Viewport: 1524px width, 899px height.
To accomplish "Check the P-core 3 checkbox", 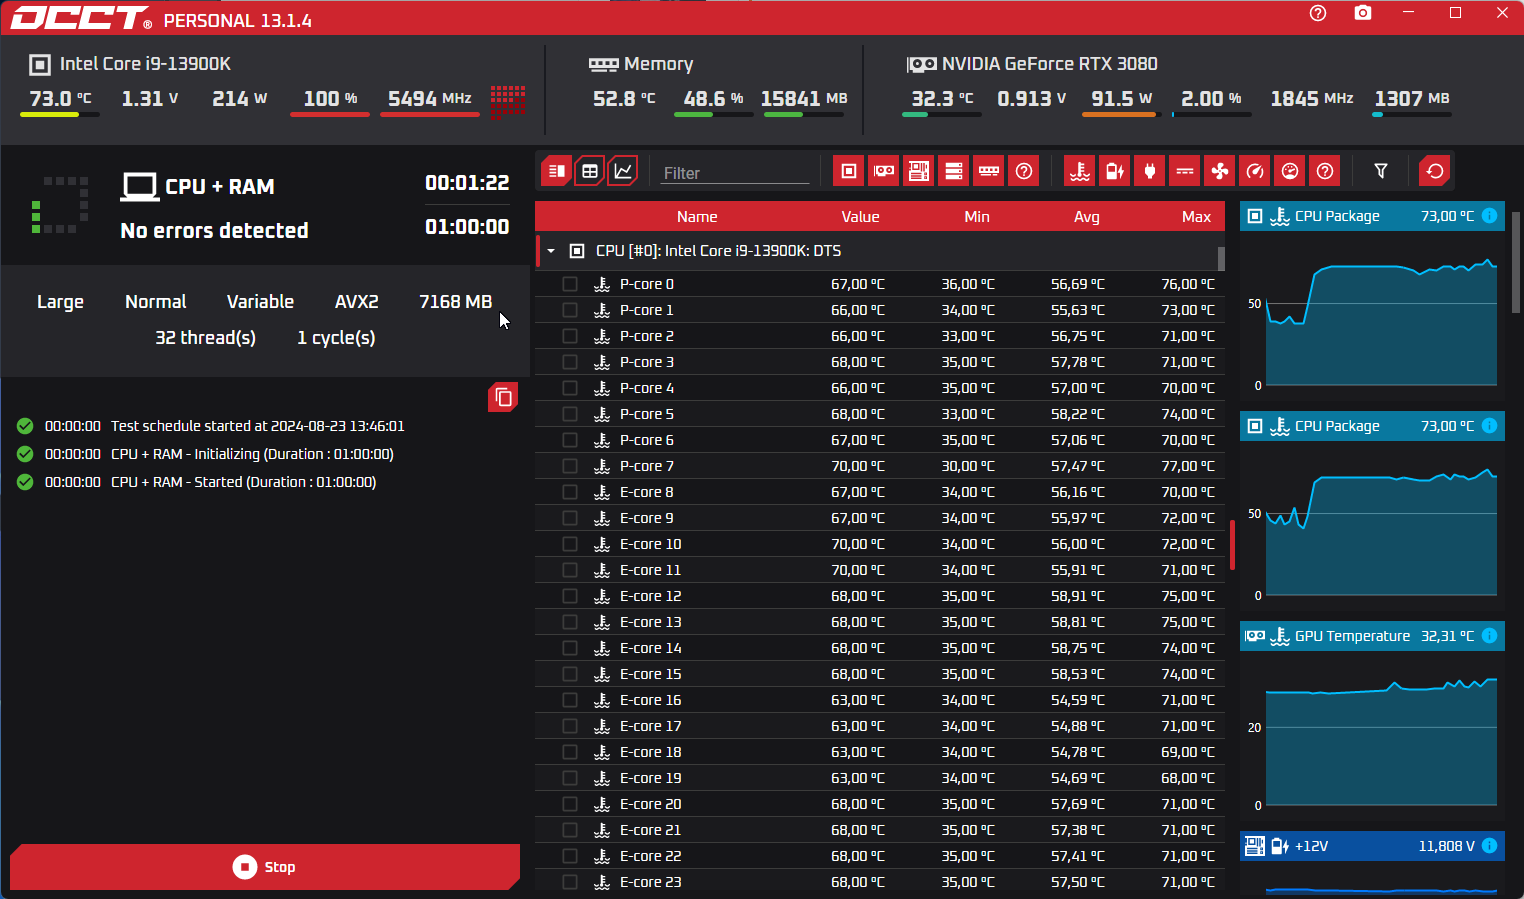I will point(570,362).
